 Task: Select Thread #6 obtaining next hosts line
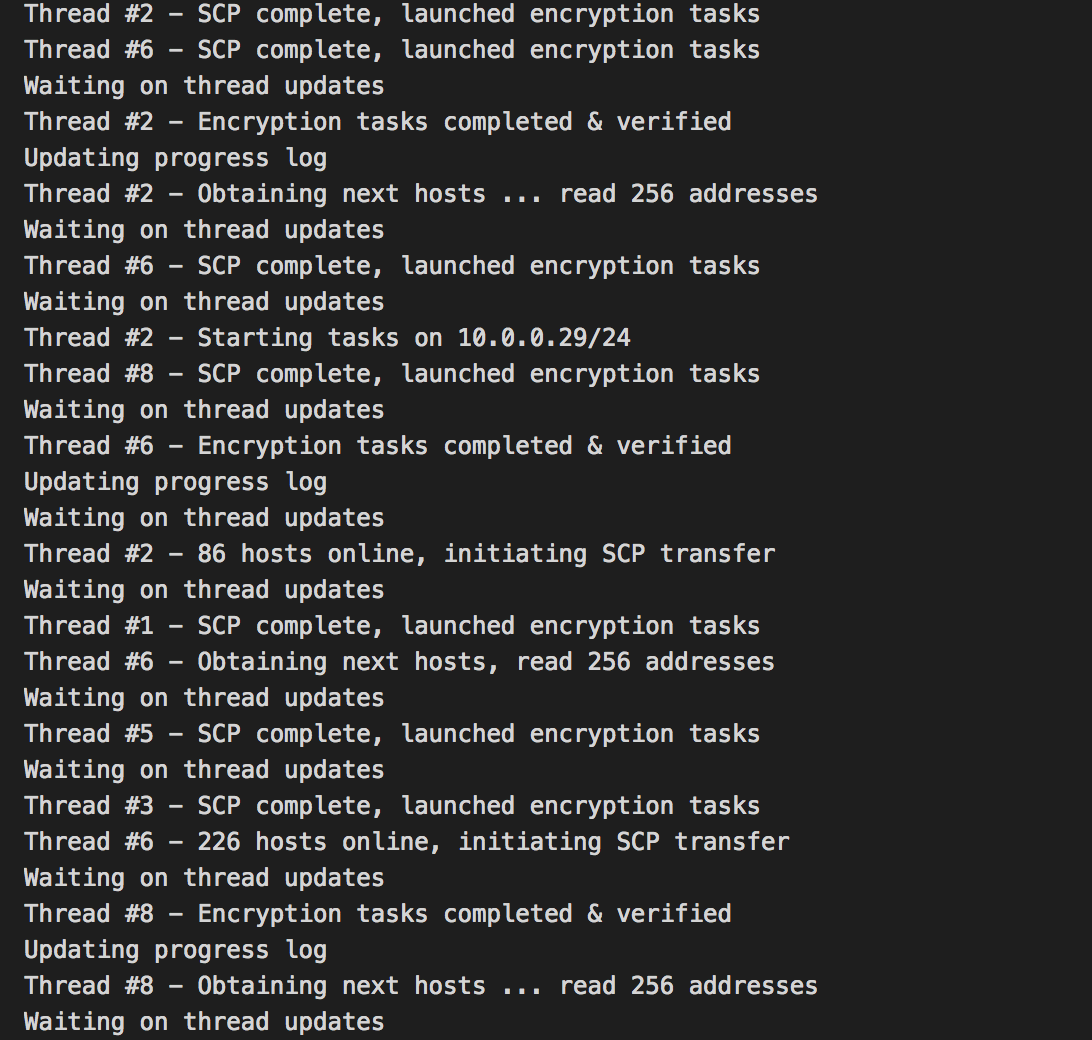pyautogui.click(x=399, y=662)
